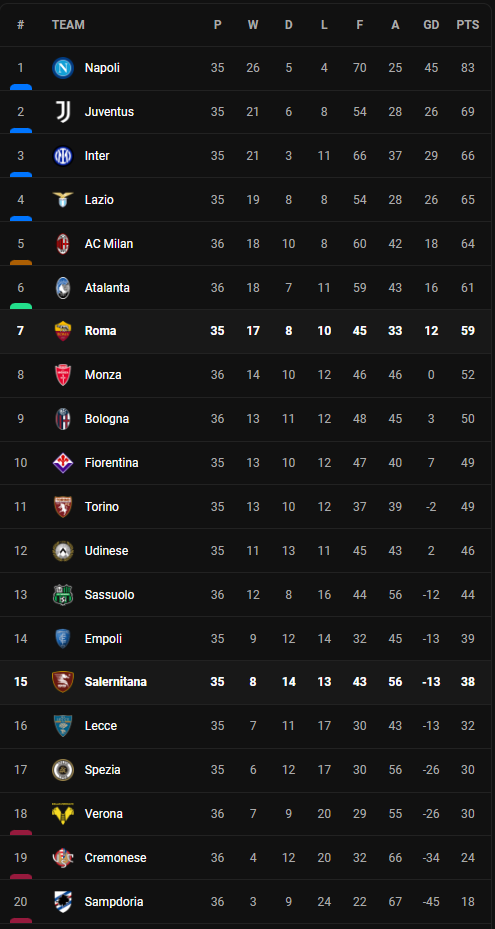Click the Atalanta club crest
Viewport: 495px width, 929px height.
pos(62,288)
